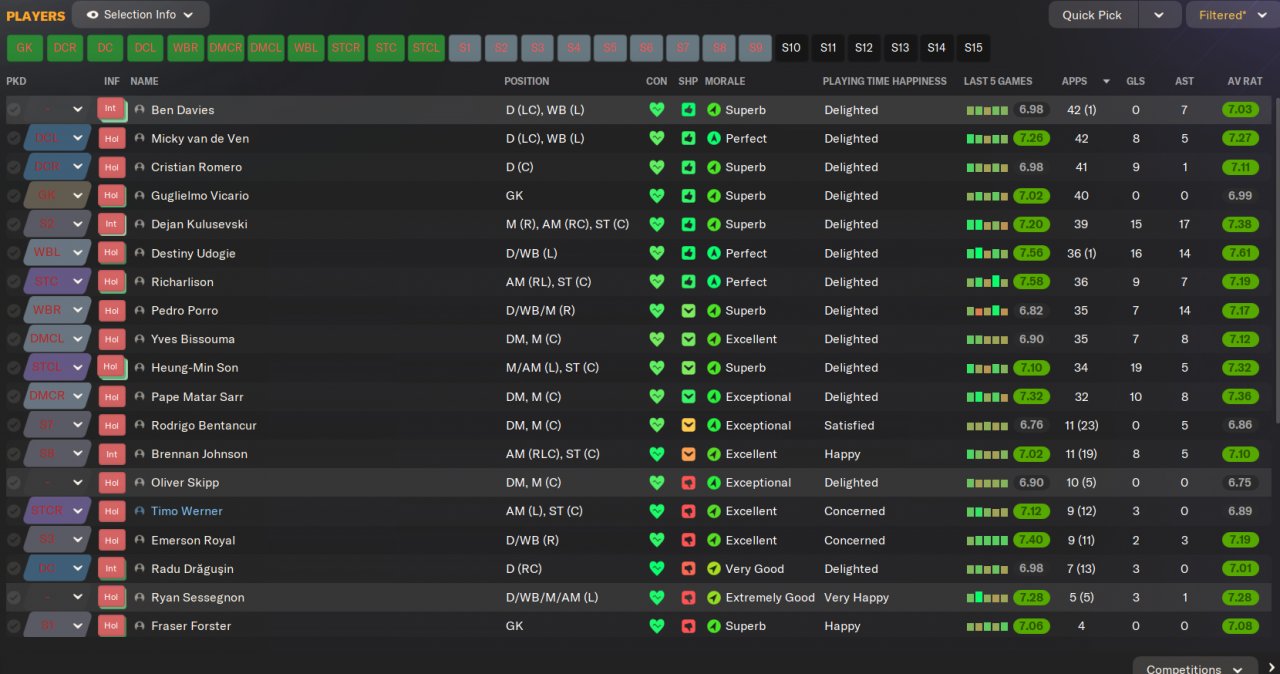This screenshot has width=1280, height=674.
Task: Click Oliver Skipp's red sharpness icon
Action: pos(688,482)
